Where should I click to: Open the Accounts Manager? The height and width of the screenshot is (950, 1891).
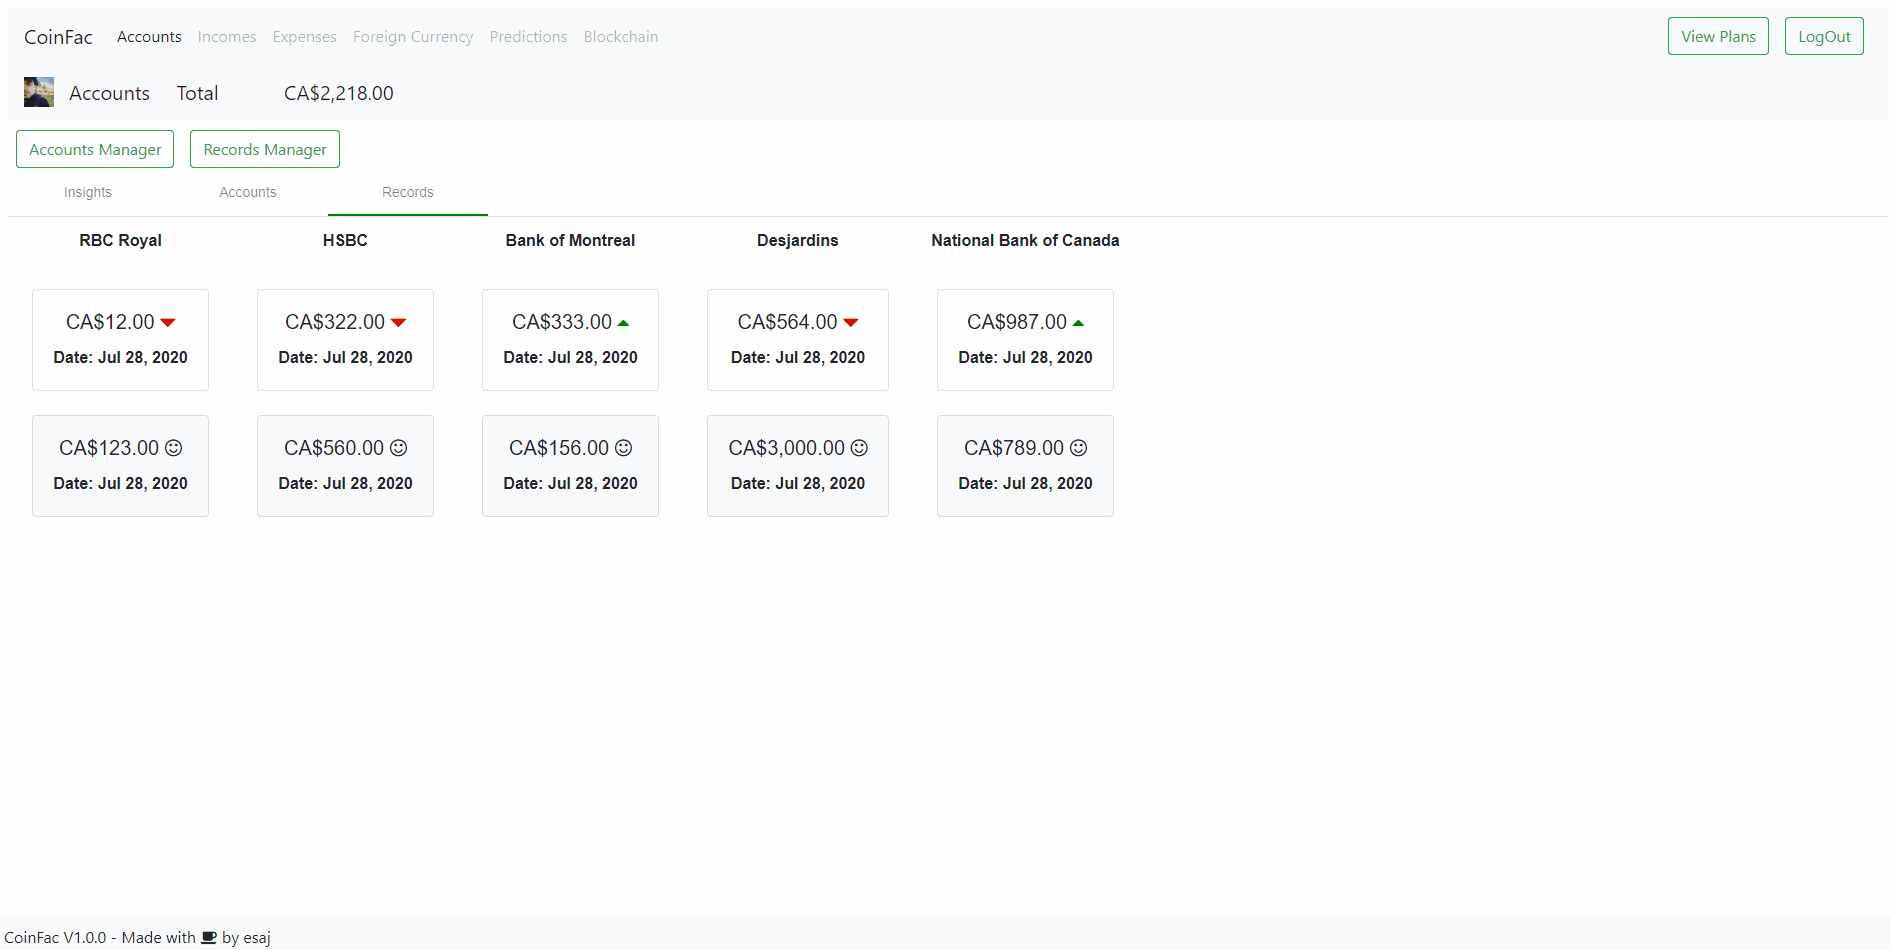(95, 149)
